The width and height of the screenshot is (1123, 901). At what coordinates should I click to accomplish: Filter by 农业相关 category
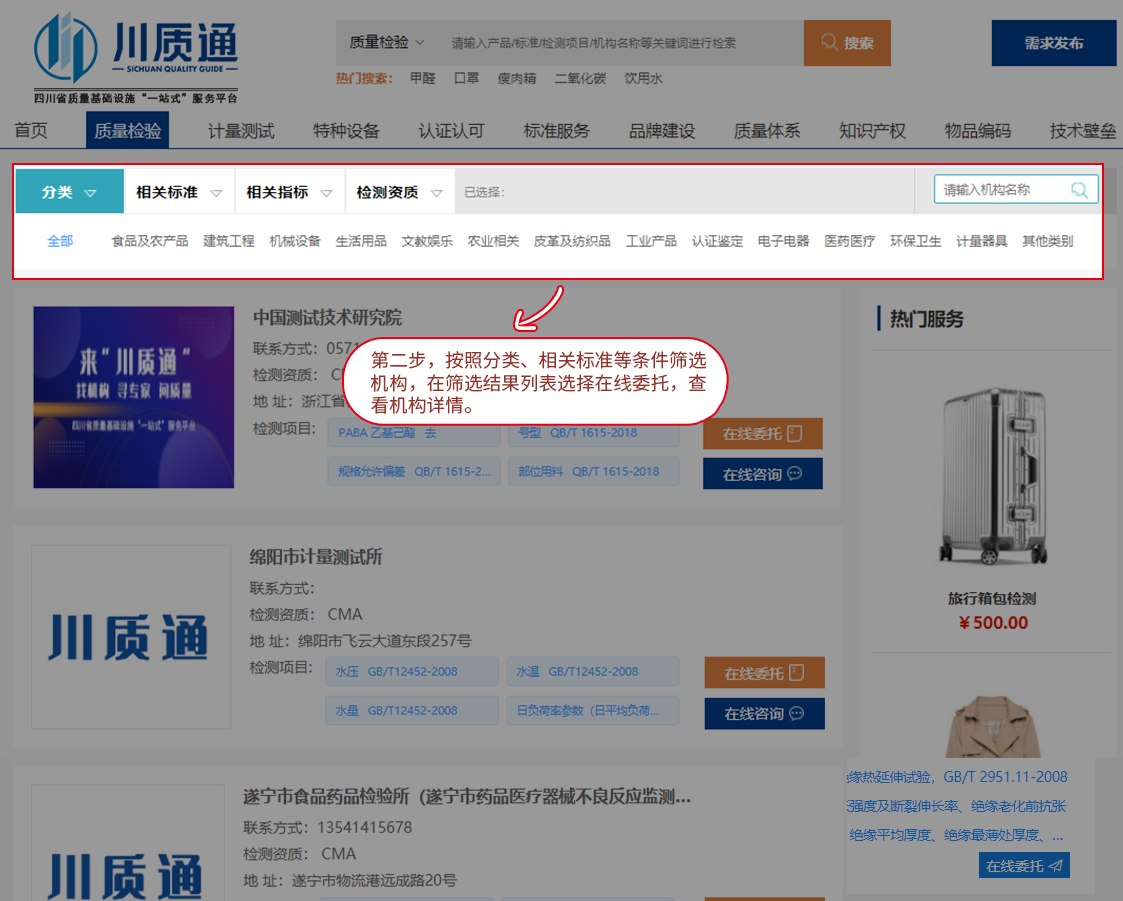pyautogui.click(x=493, y=241)
